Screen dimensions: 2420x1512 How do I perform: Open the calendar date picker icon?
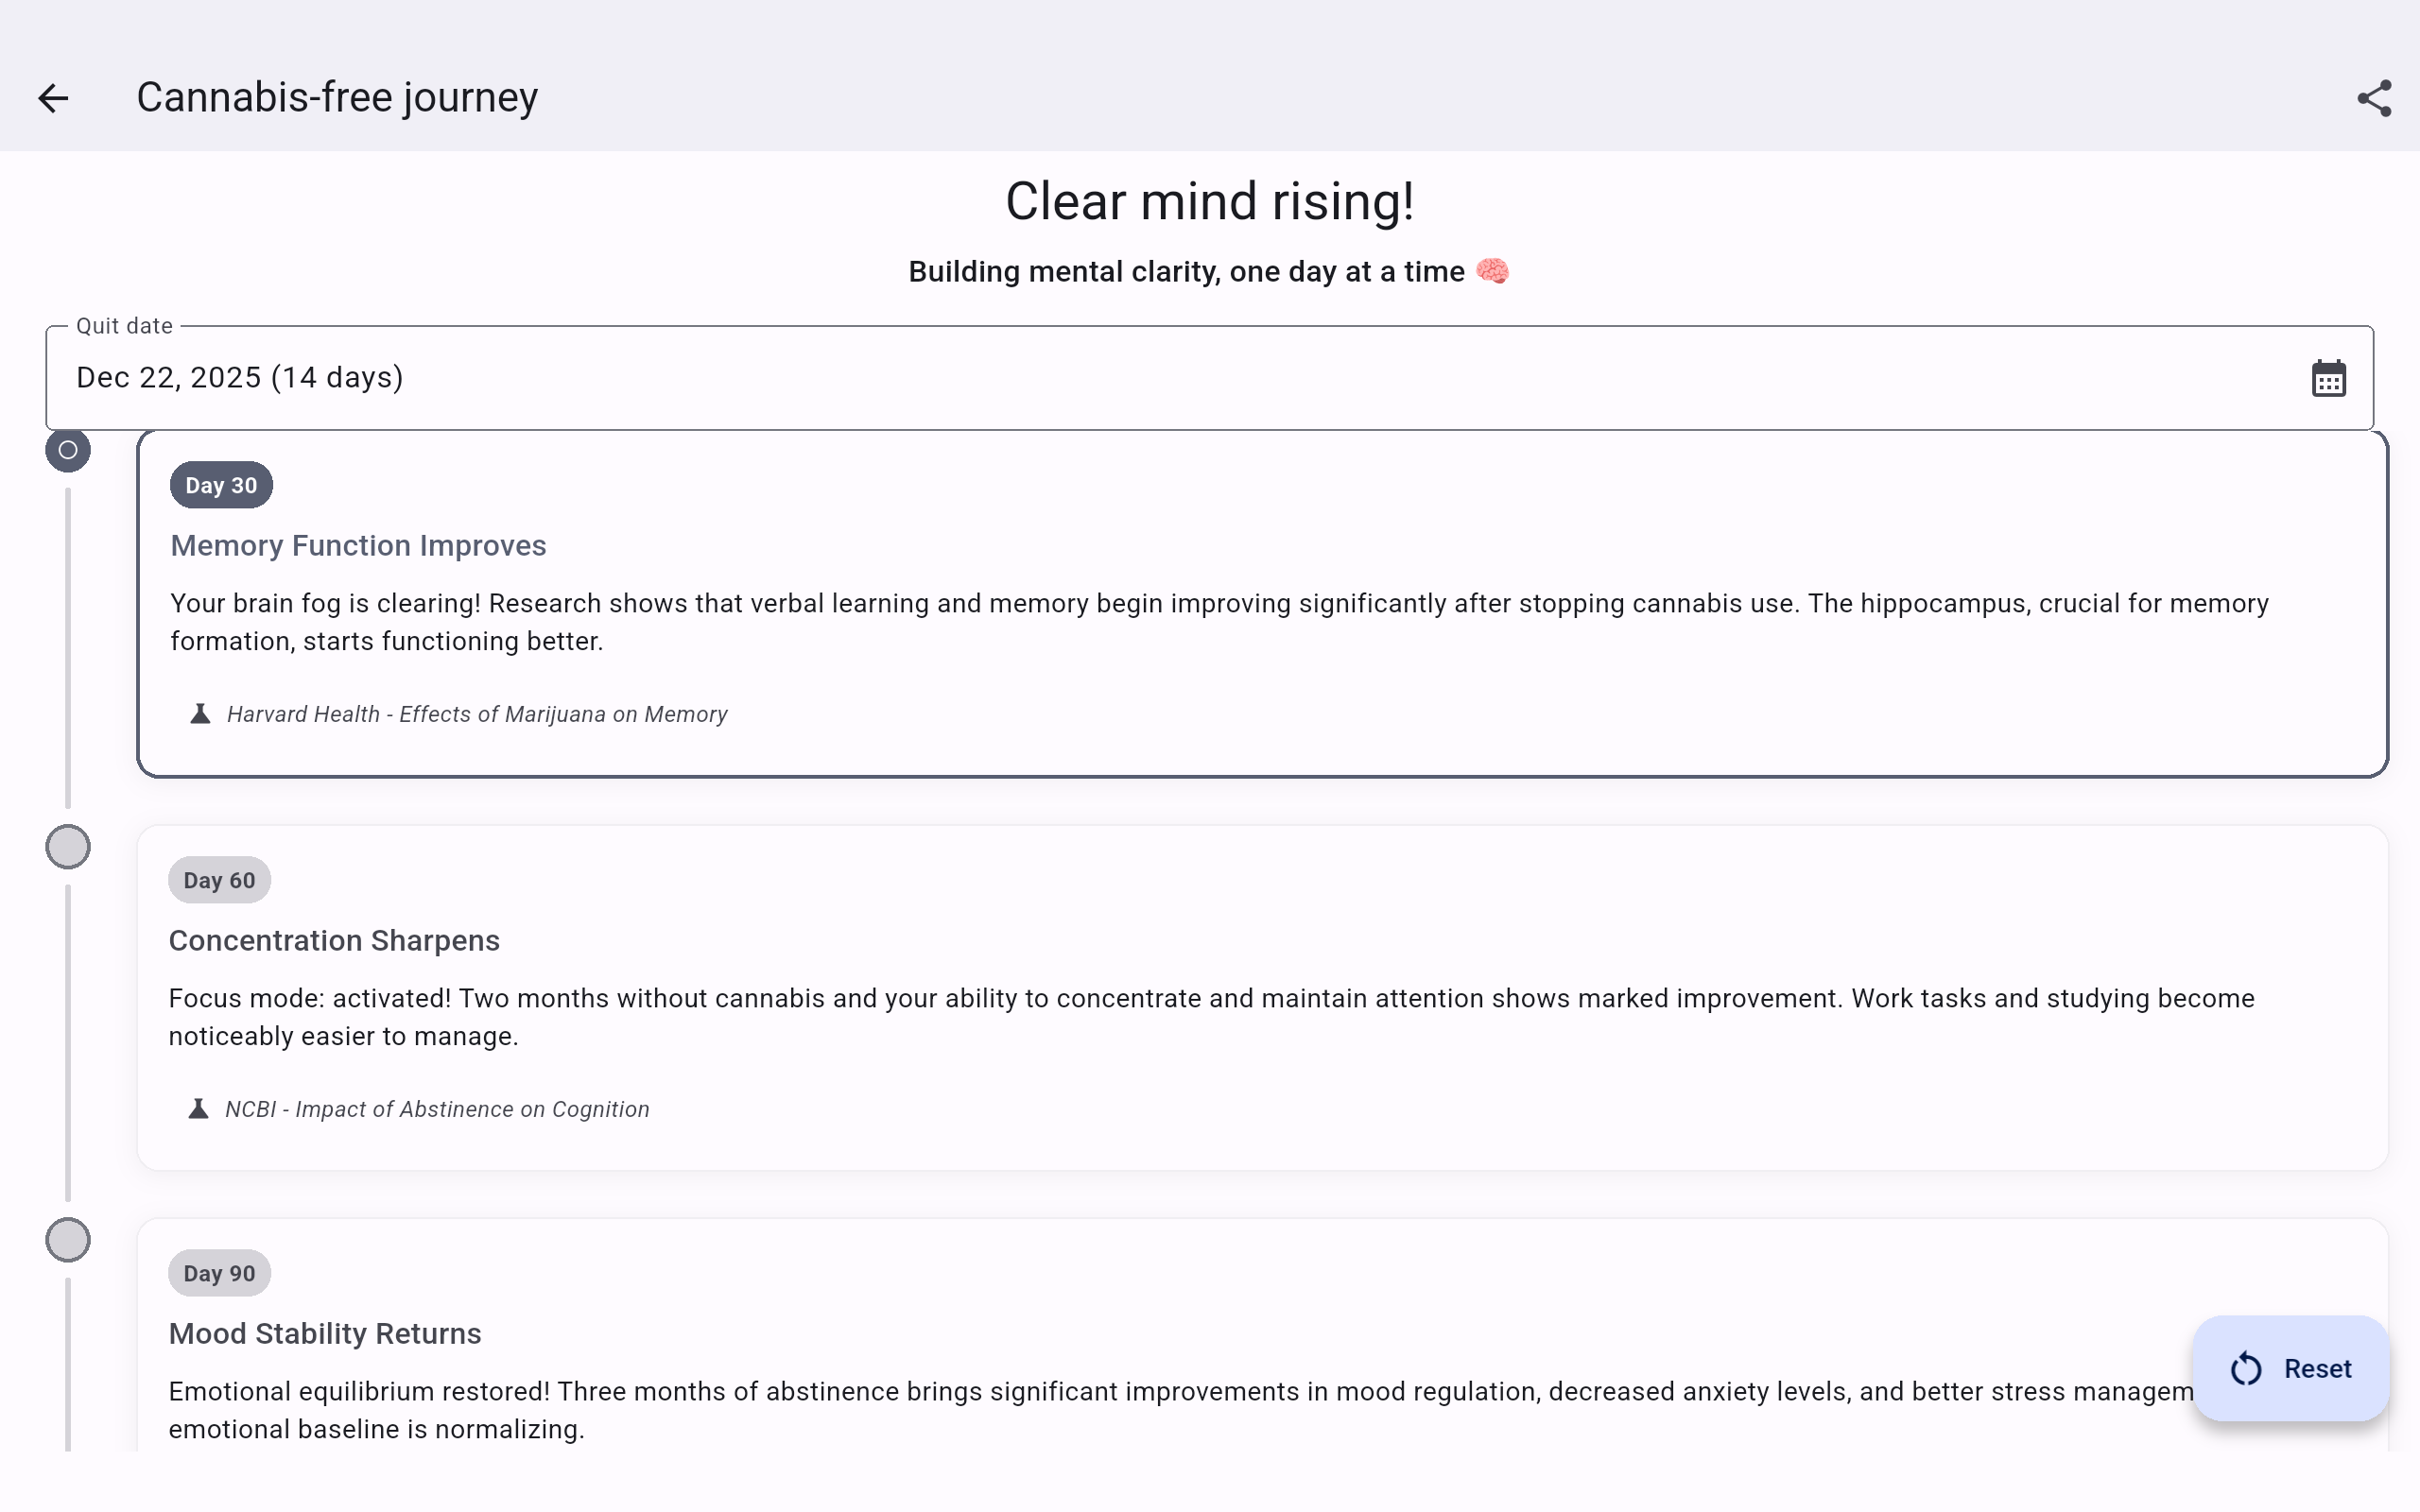tap(2328, 379)
